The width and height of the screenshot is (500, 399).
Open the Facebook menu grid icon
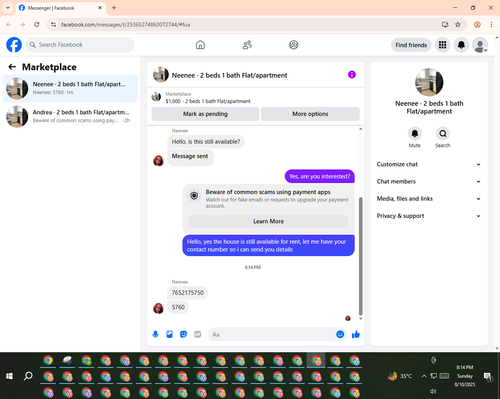tap(442, 45)
